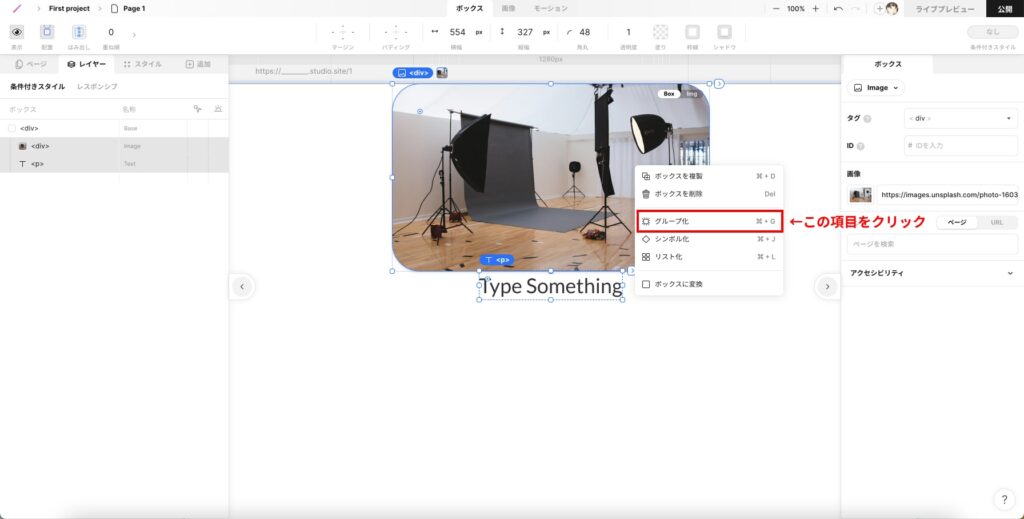Zoom out with the minus icon

click(x=776, y=8)
